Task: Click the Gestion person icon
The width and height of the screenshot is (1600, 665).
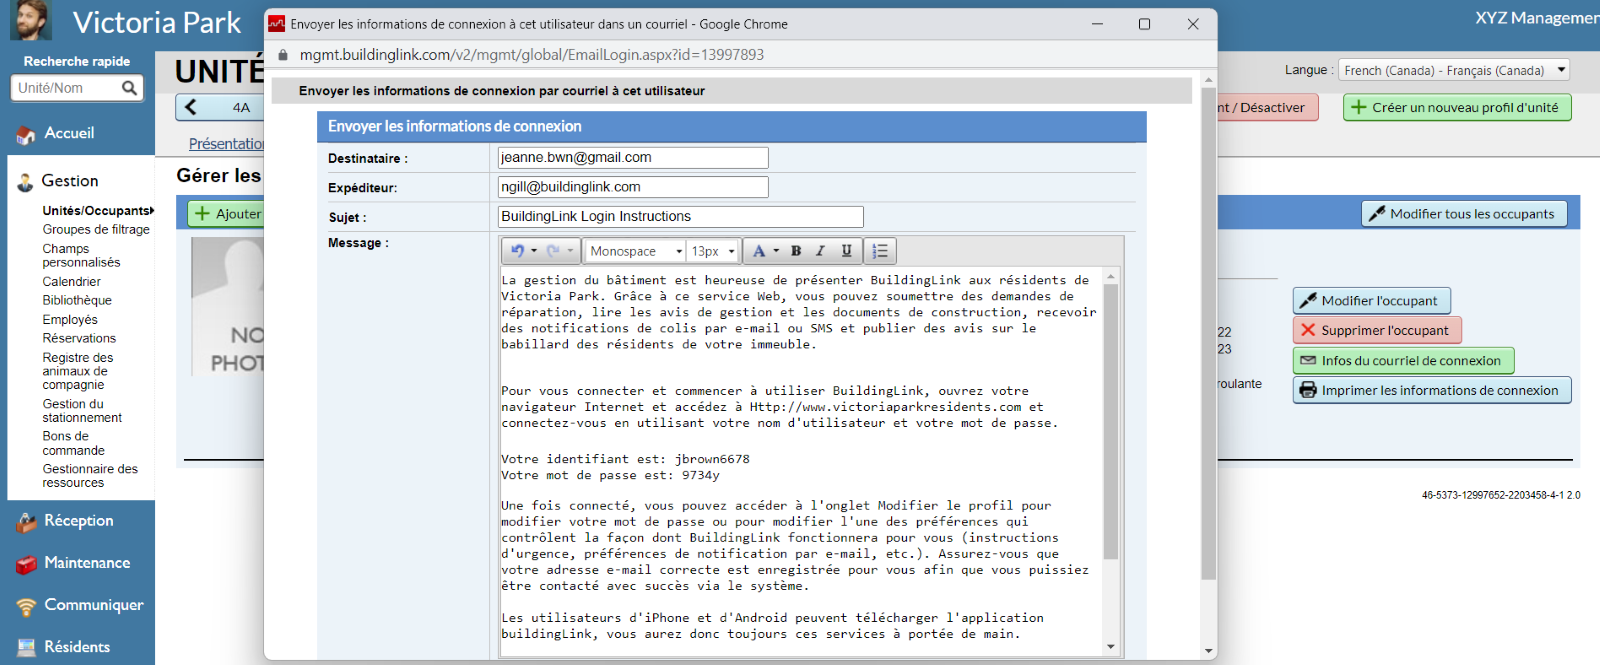Action: (x=26, y=183)
